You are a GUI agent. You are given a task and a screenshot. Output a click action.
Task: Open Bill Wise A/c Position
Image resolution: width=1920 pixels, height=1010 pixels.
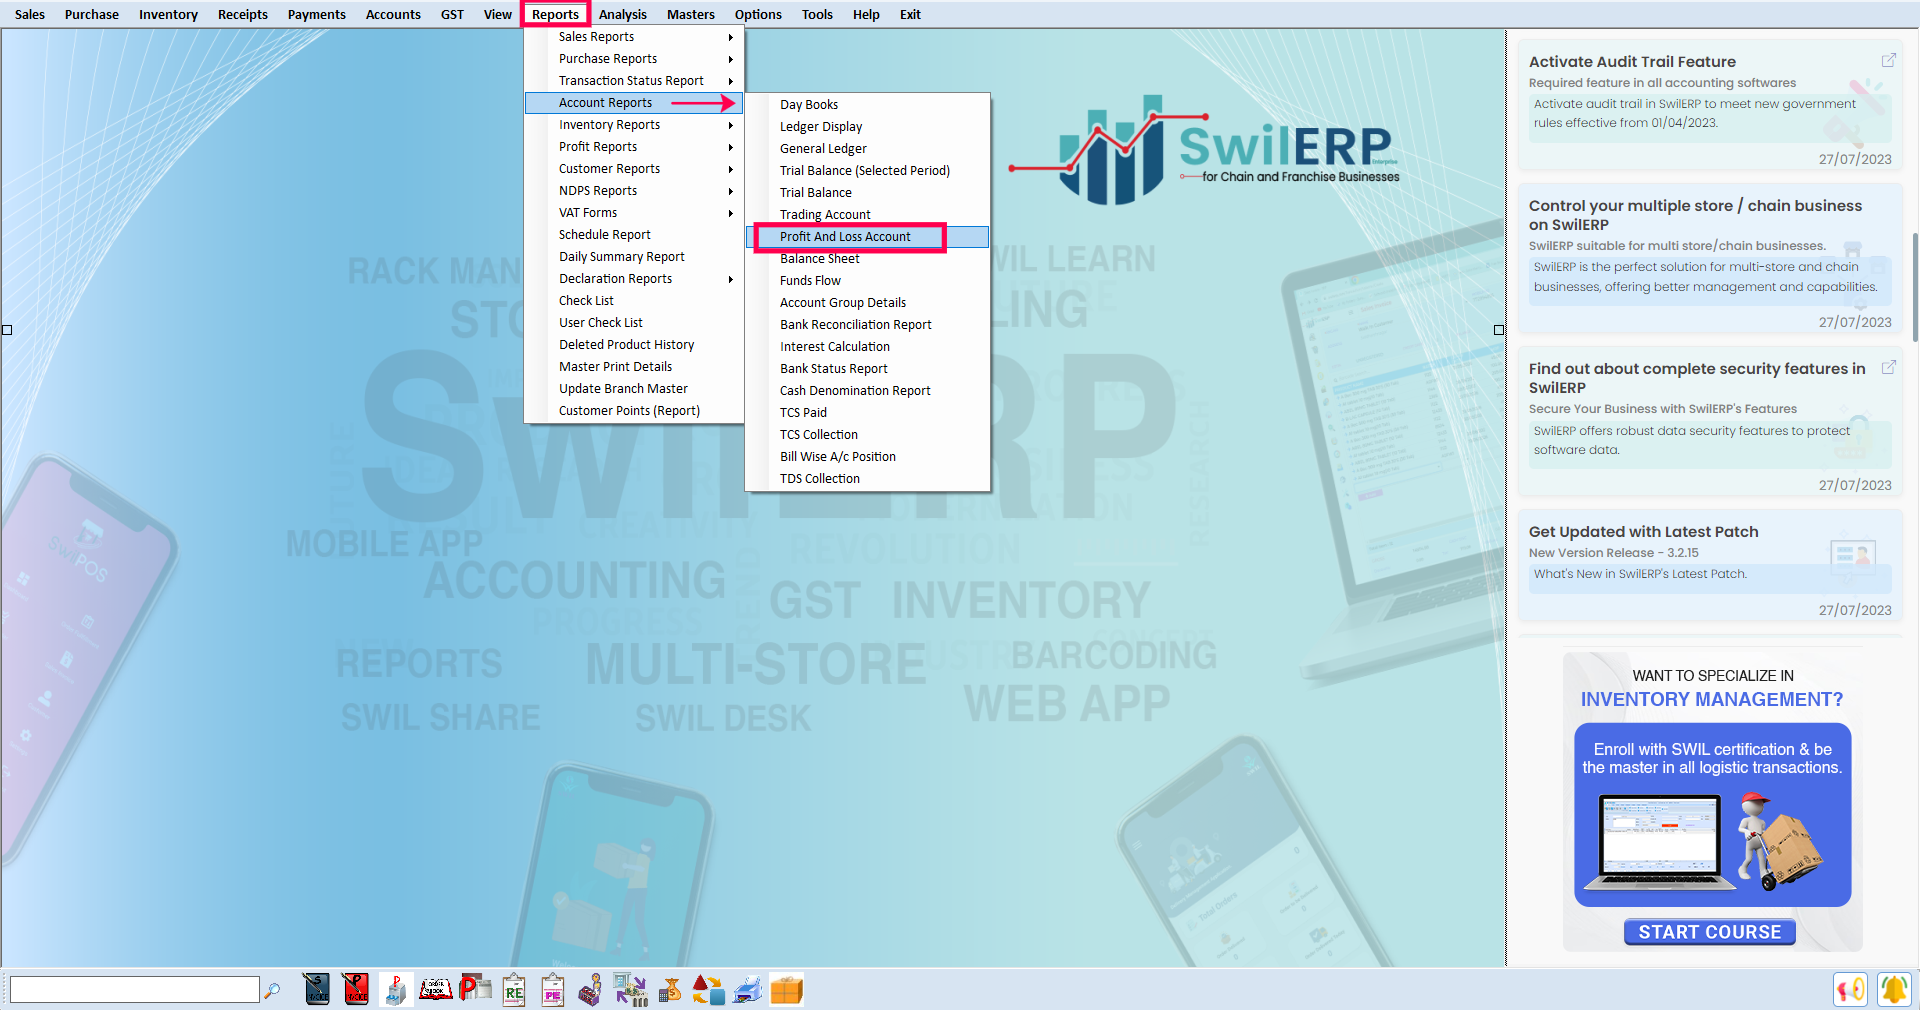click(x=867, y=457)
